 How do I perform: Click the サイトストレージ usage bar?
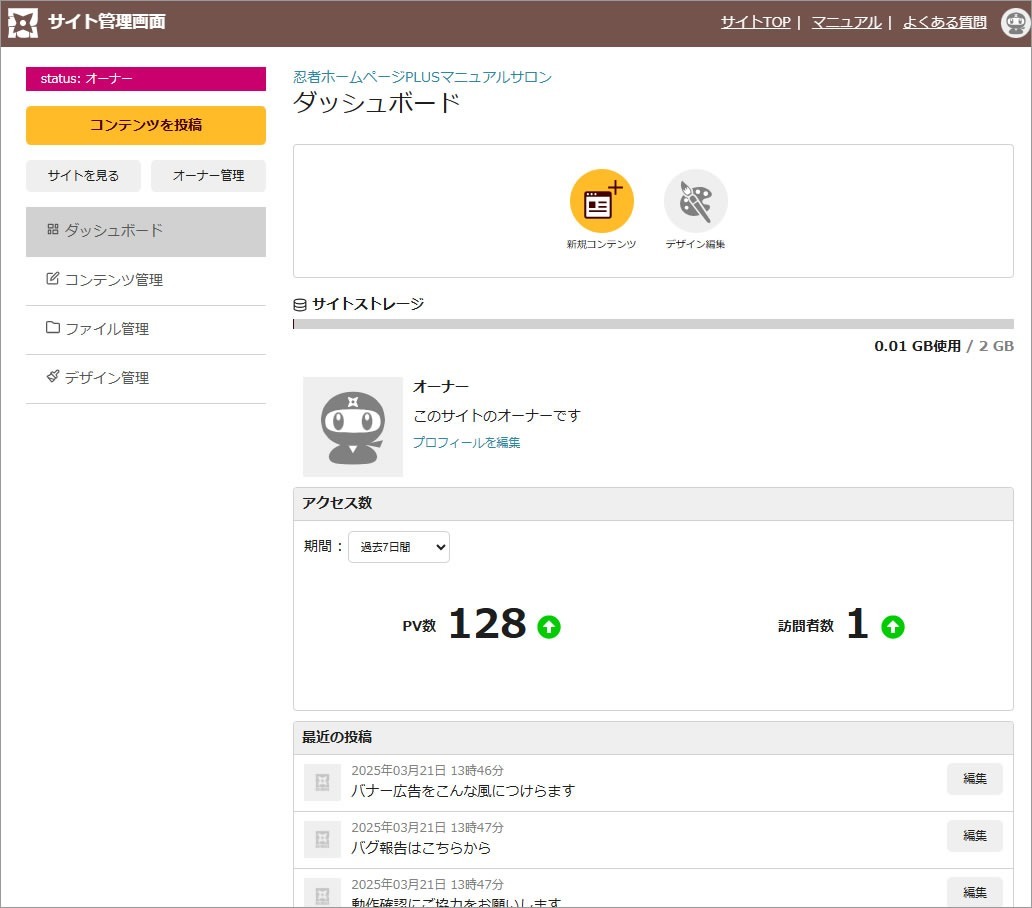[653, 324]
